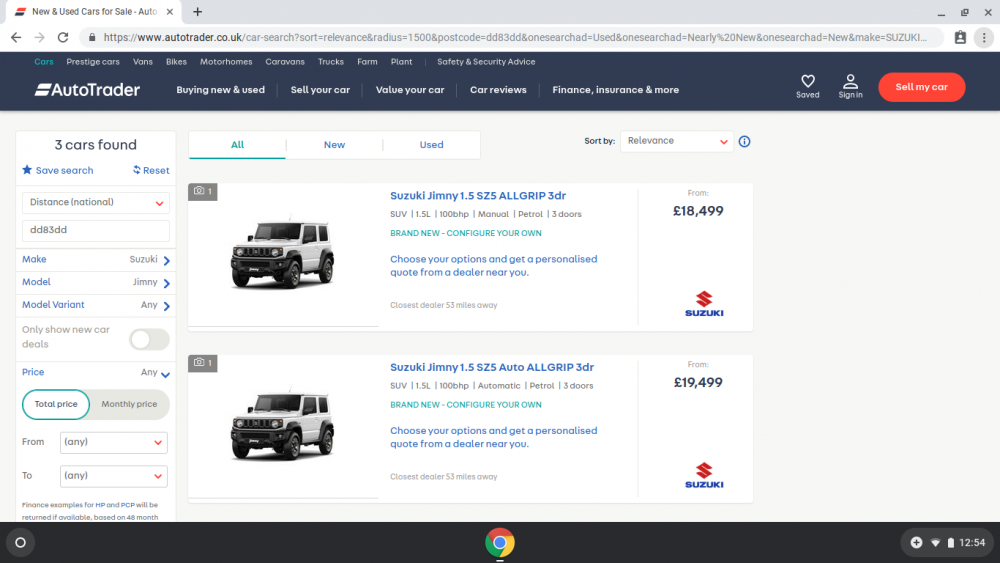1000x563 pixels.
Task: Switch to New cars tab
Action: [334, 145]
